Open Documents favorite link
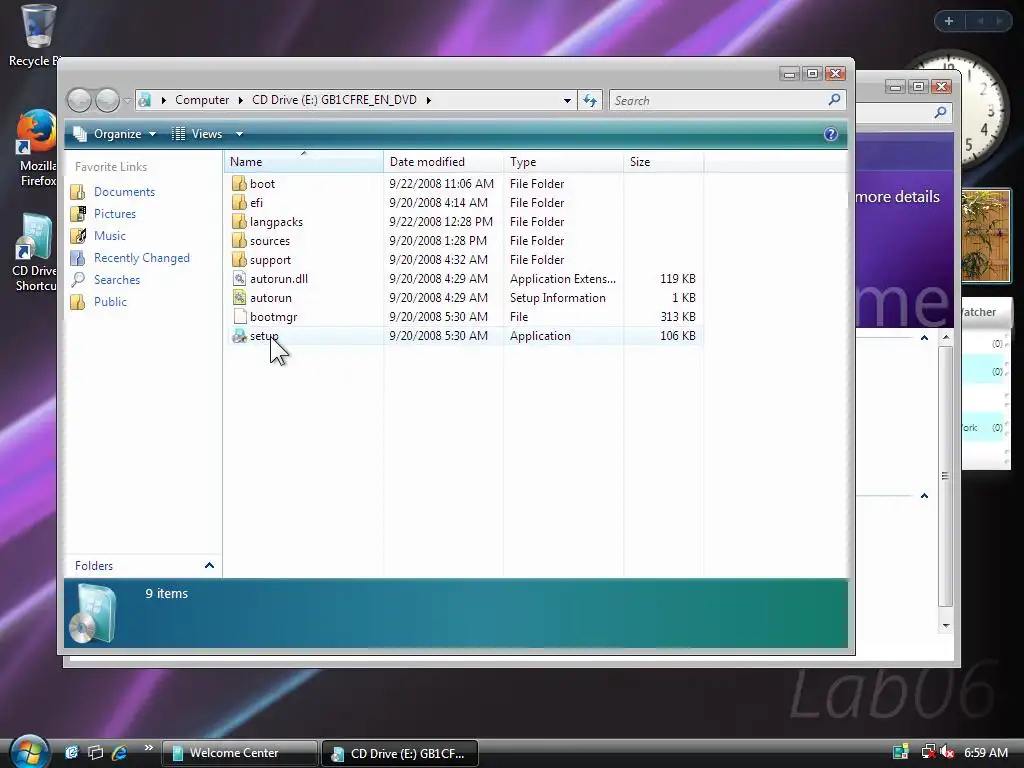This screenshot has height=768, width=1024. click(124, 191)
